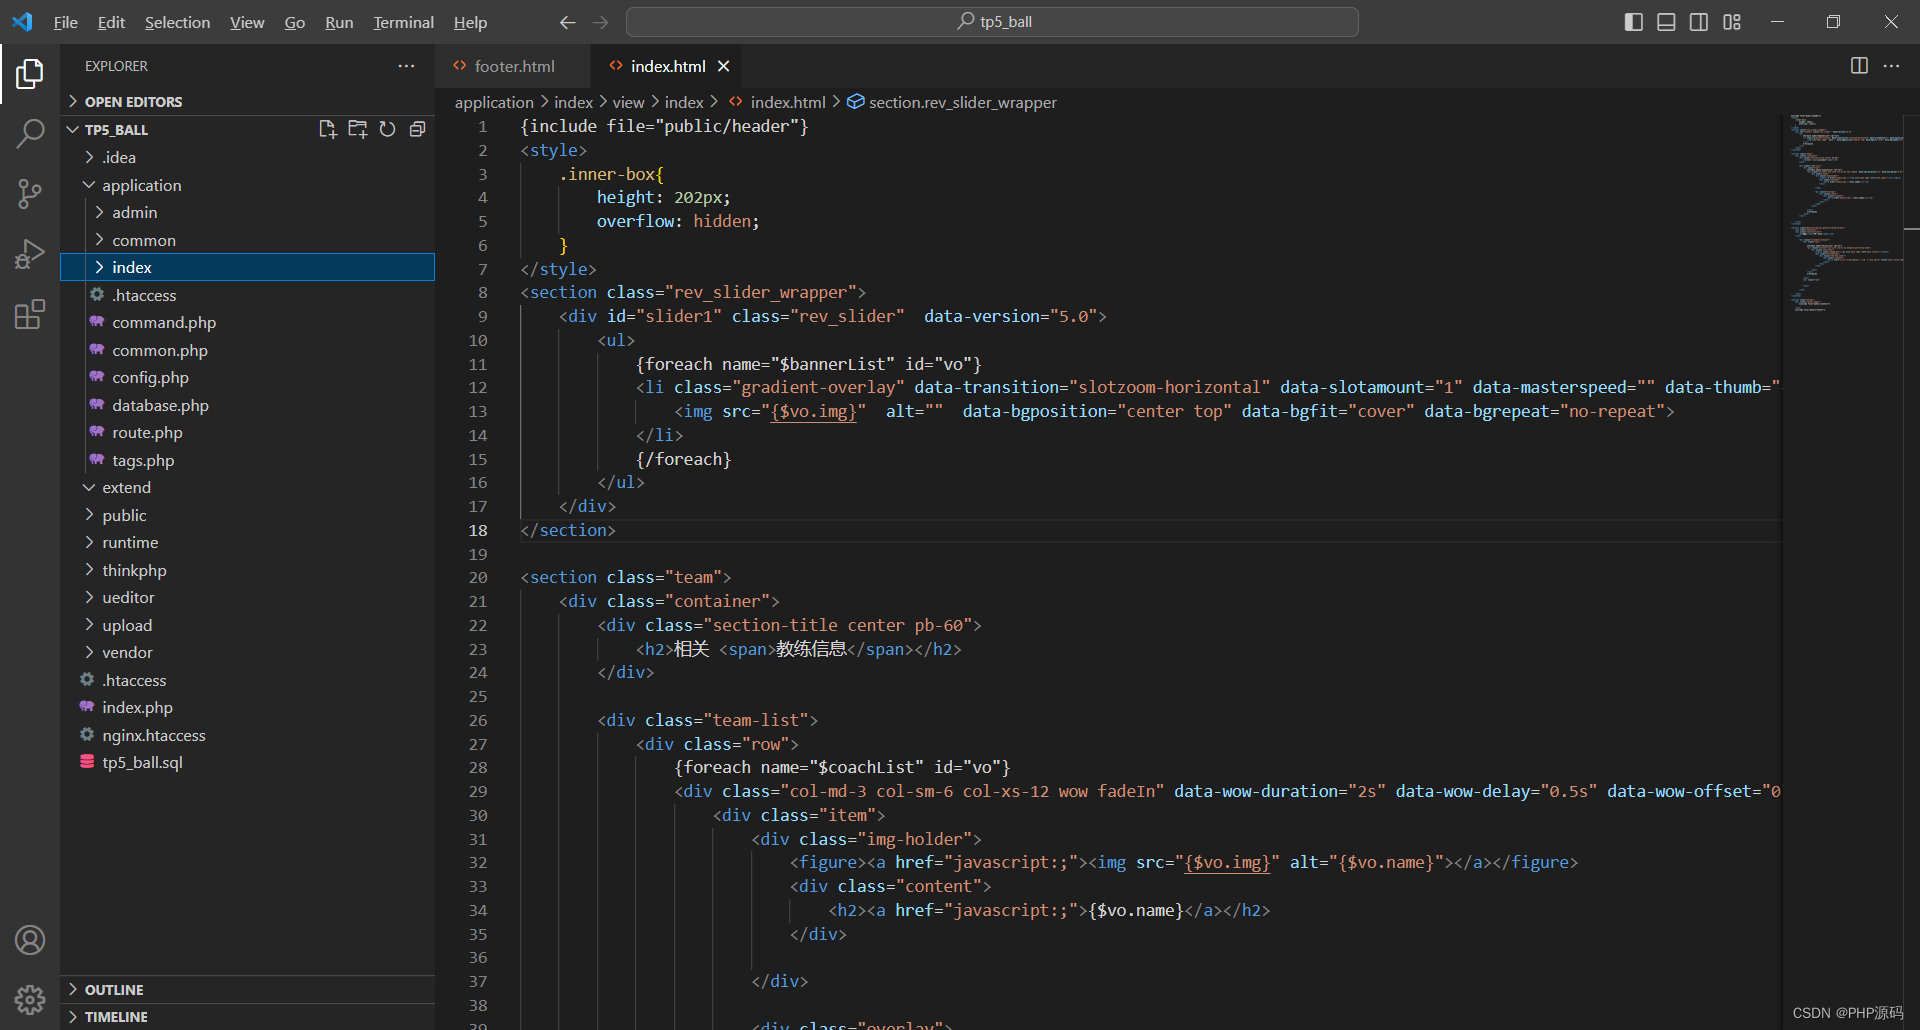This screenshot has height=1030, width=1920.
Task: Open Source Control view icon
Action: [x=30, y=194]
